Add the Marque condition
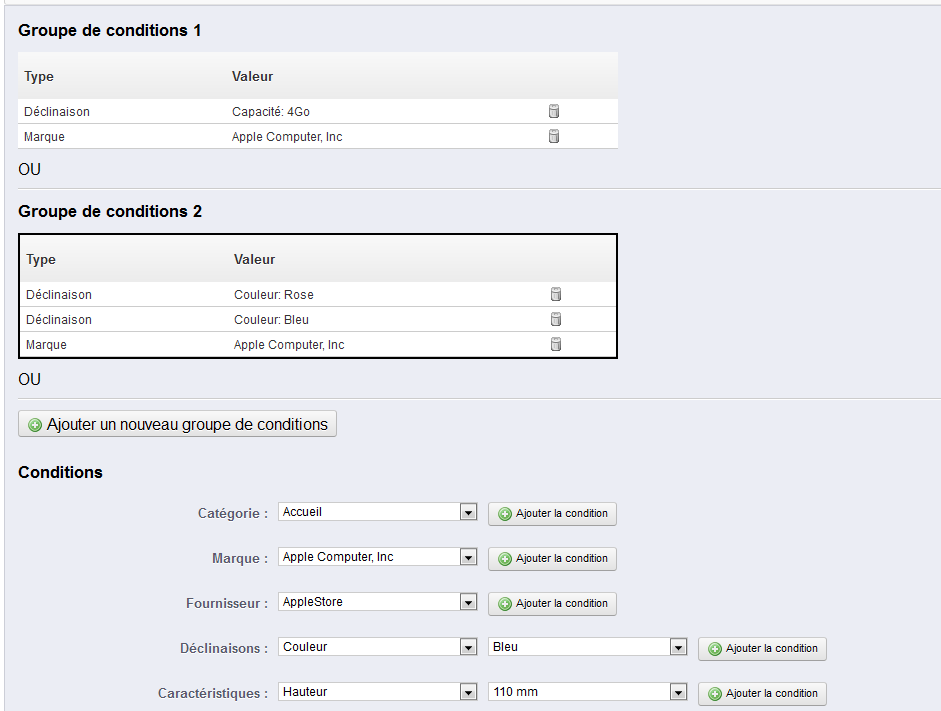This screenshot has height=711, width=941. tap(552, 559)
